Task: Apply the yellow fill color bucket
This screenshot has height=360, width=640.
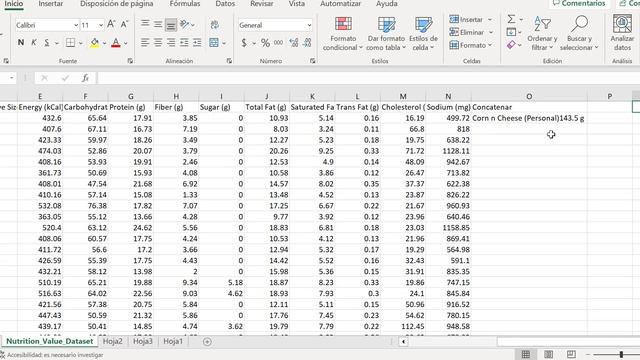Action: click(x=95, y=43)
